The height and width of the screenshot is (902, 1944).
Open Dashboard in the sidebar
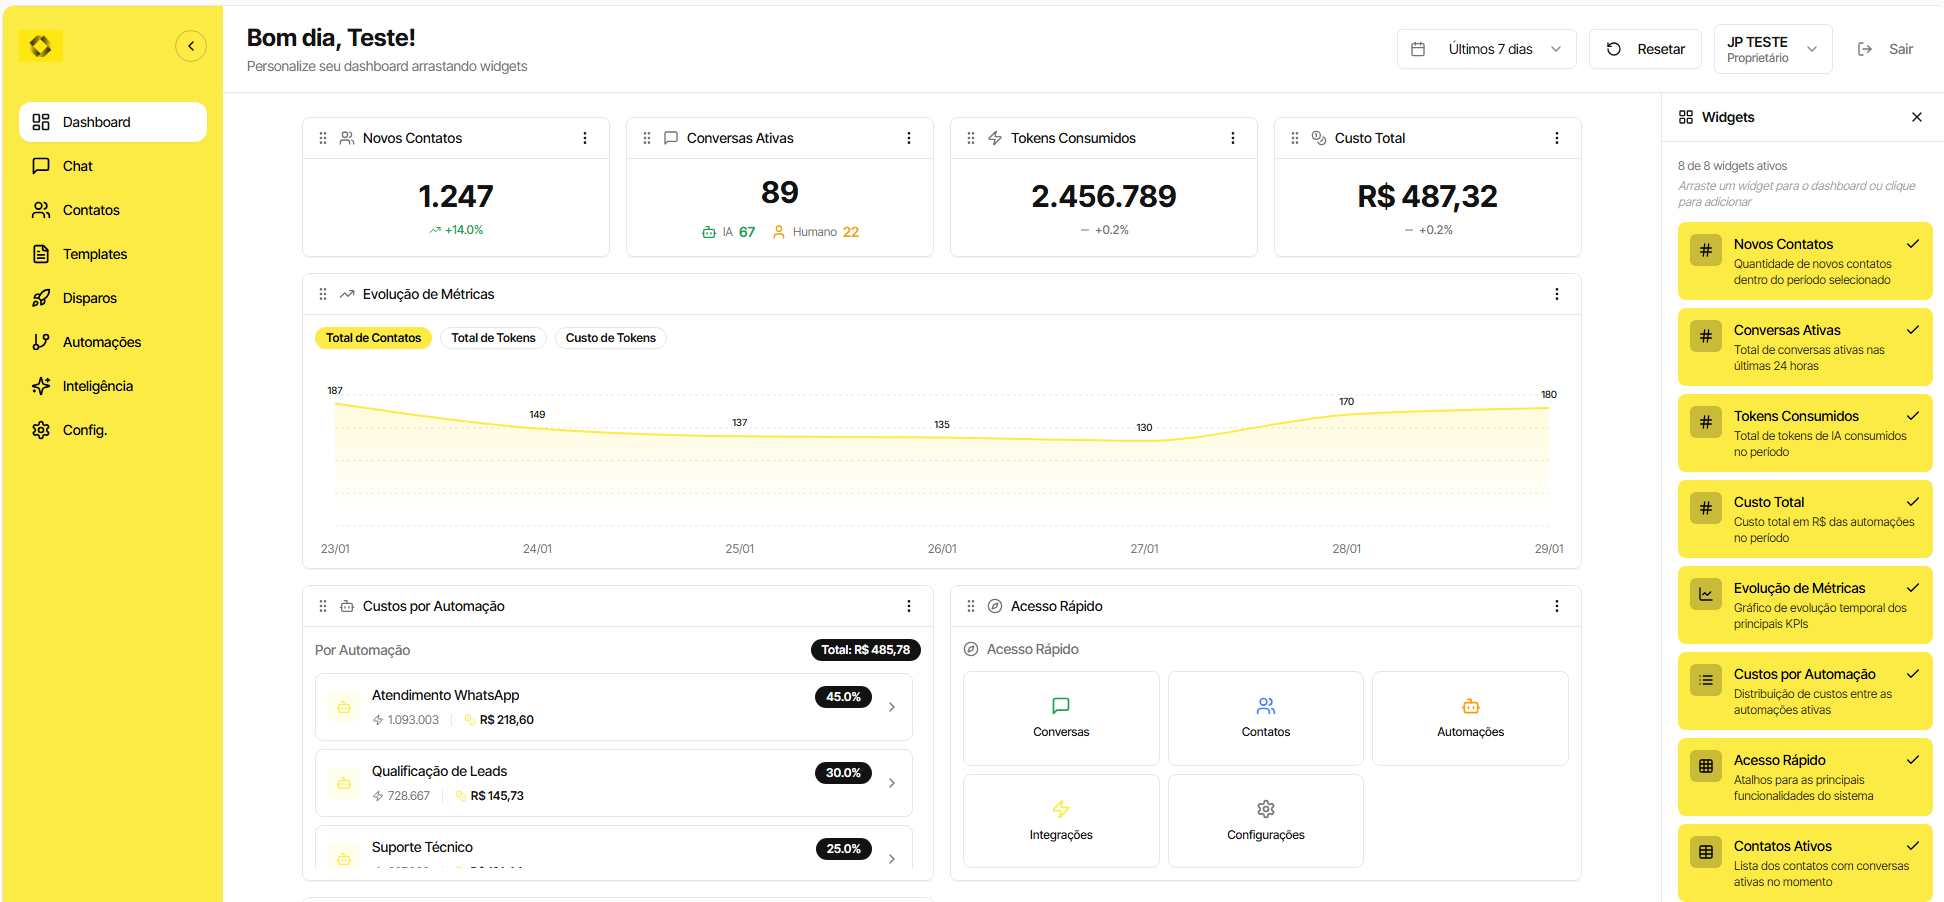click(x=113, y=122)
